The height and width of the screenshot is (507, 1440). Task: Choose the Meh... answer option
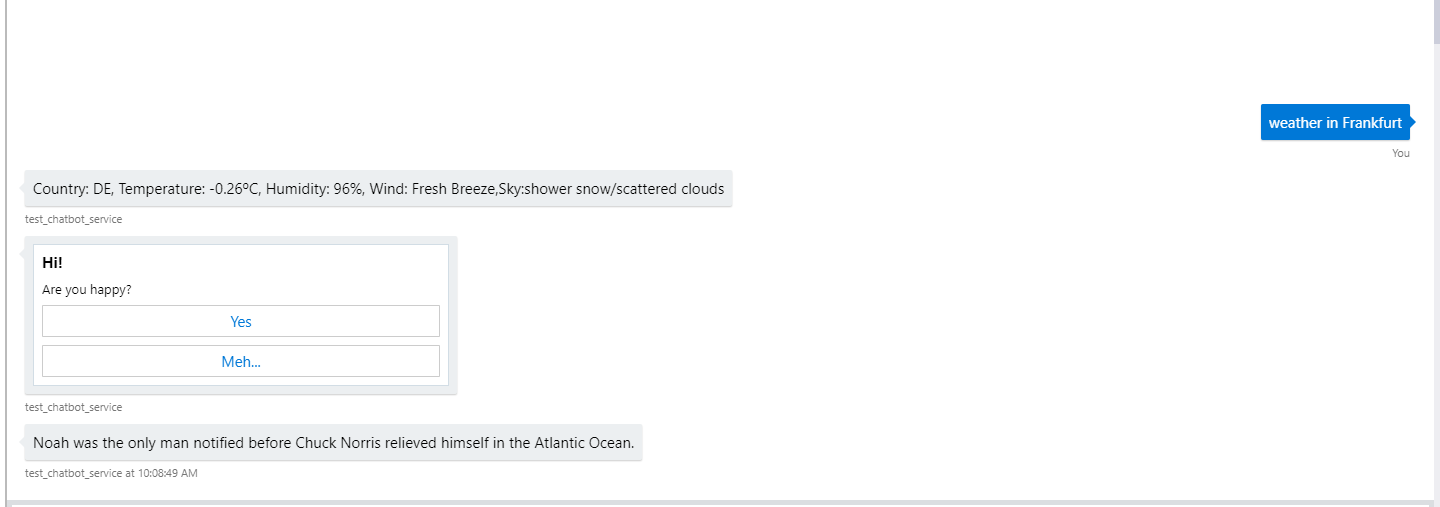tap(240, 361)
